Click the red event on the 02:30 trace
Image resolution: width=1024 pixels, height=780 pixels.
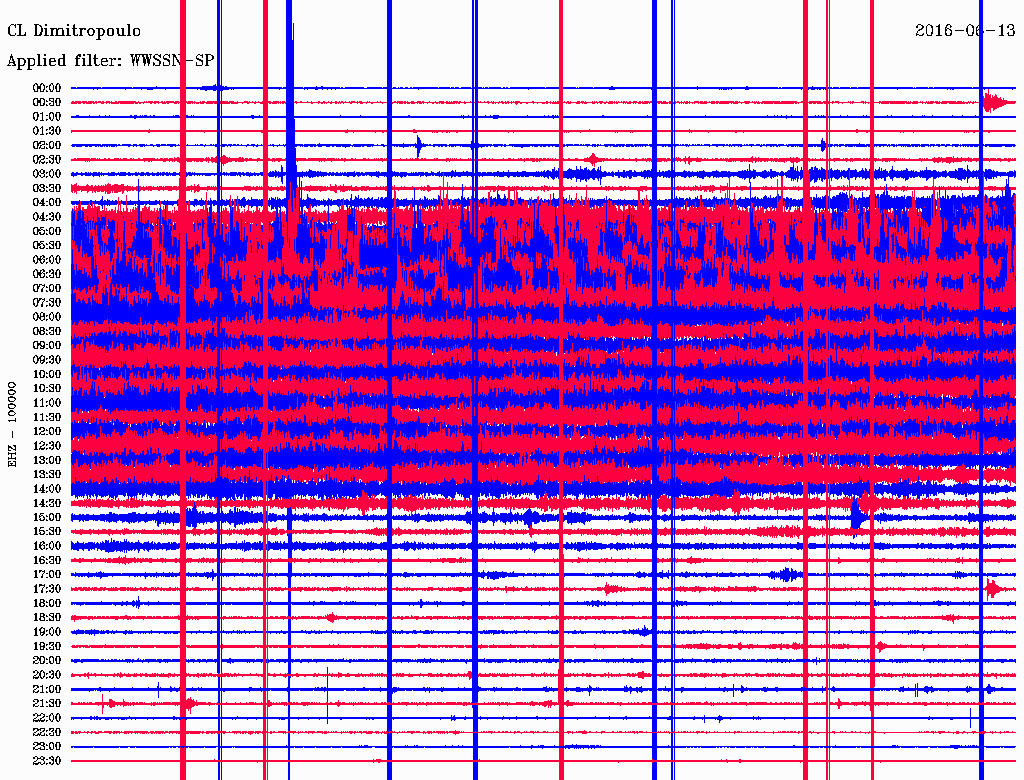click(x=594, y=160)
